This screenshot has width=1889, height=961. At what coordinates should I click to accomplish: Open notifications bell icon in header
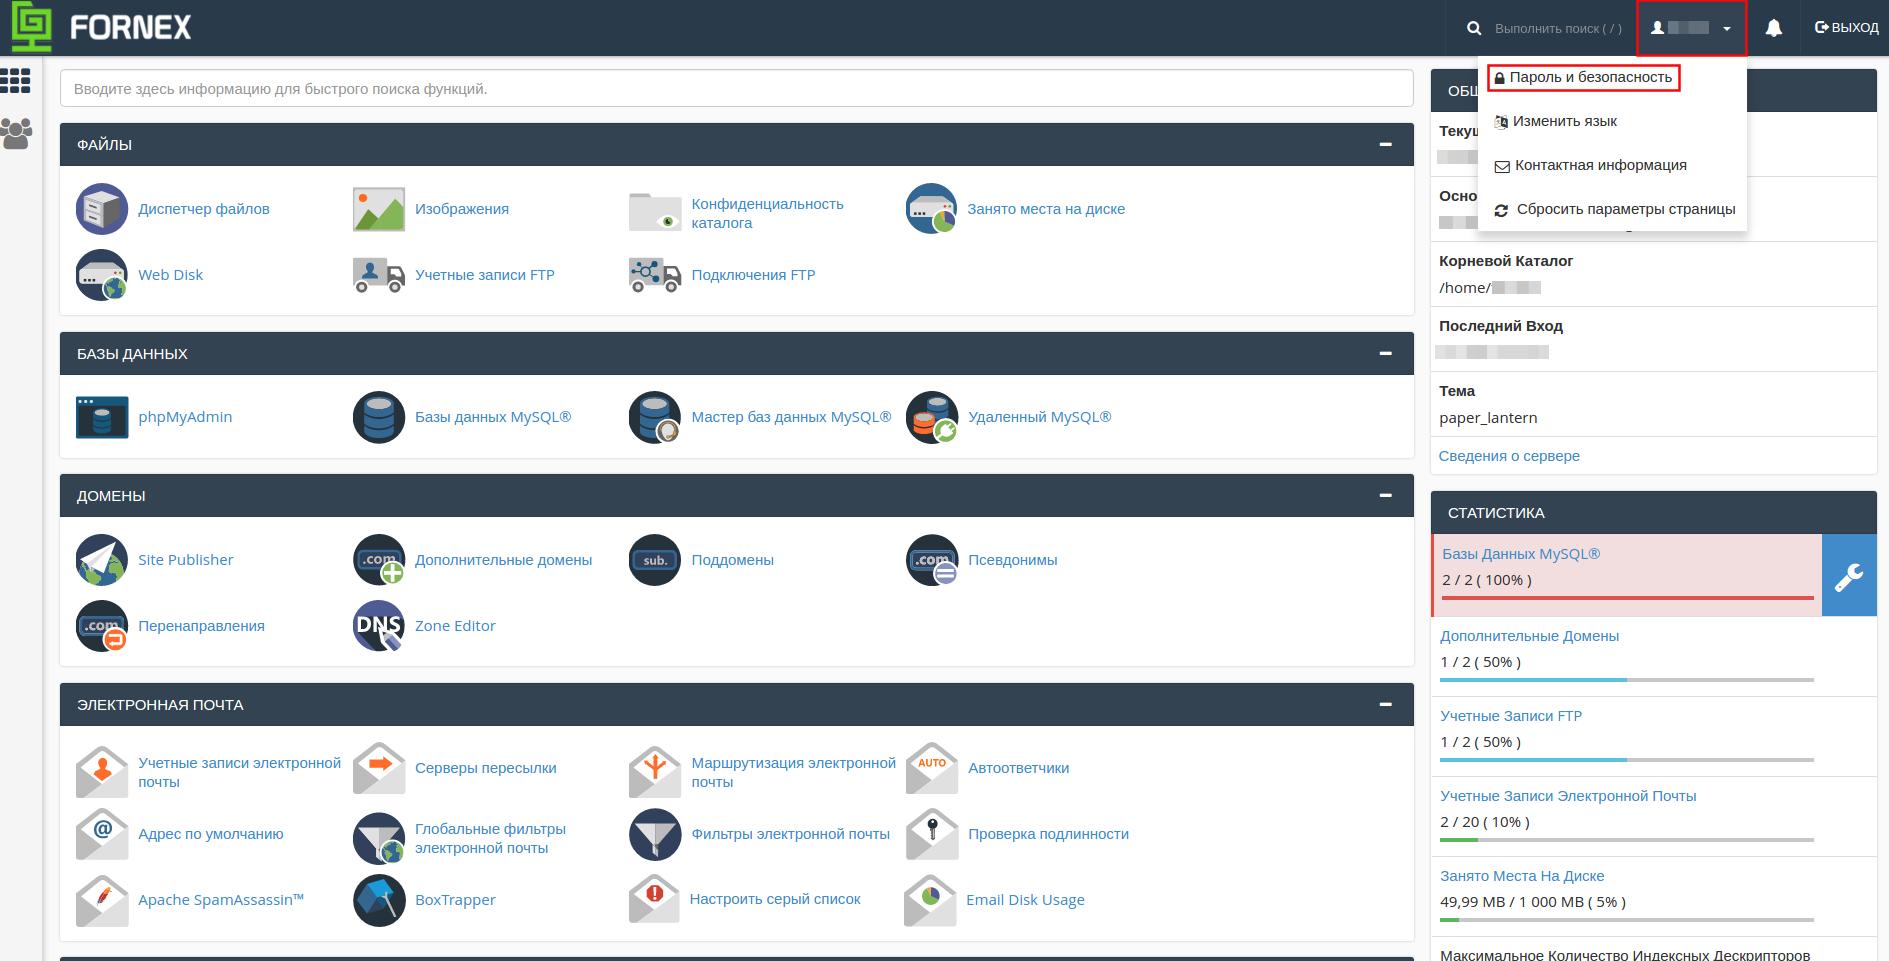(1774, 28)
